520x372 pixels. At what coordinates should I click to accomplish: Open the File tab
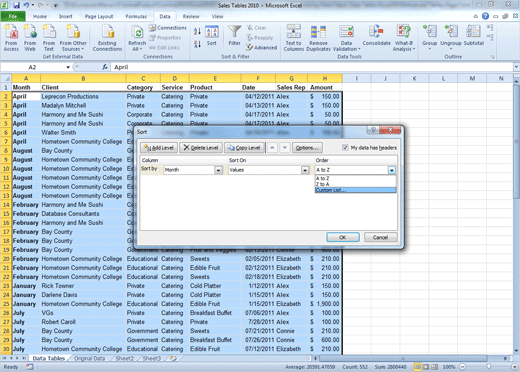(x=13, y=16)
